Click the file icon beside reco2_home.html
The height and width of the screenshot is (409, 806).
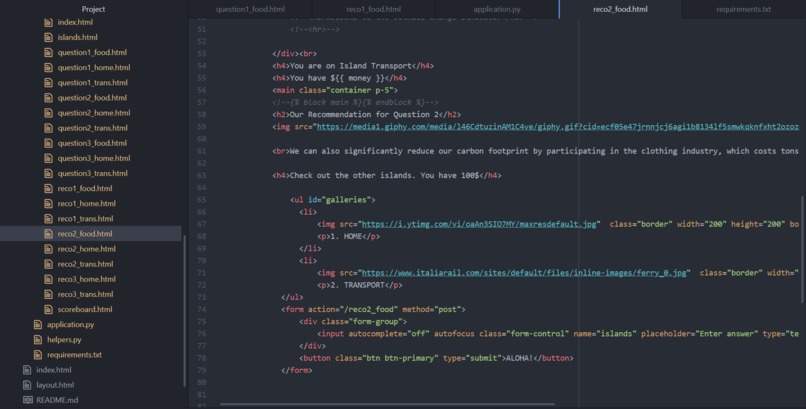pyautogui.click(x=48, y=249)
